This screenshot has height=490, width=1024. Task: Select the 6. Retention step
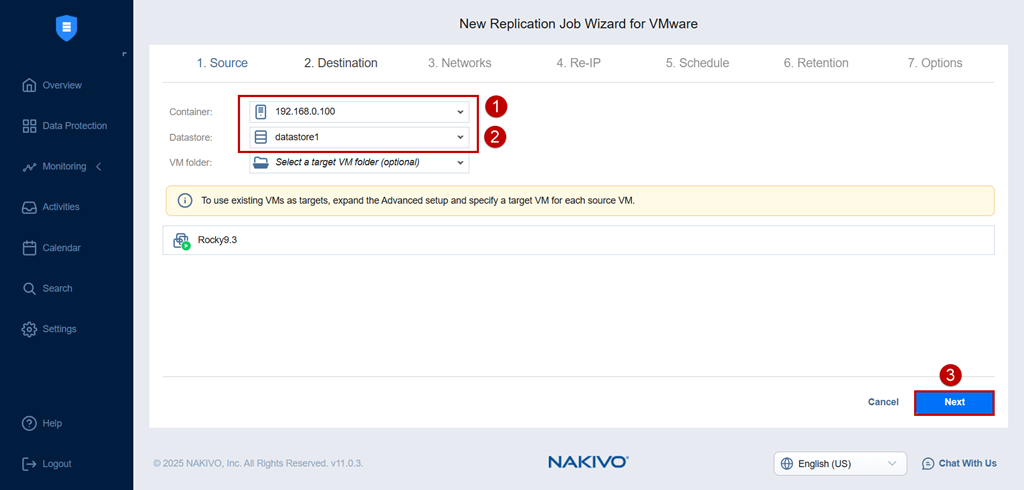[x=816, y=63]
